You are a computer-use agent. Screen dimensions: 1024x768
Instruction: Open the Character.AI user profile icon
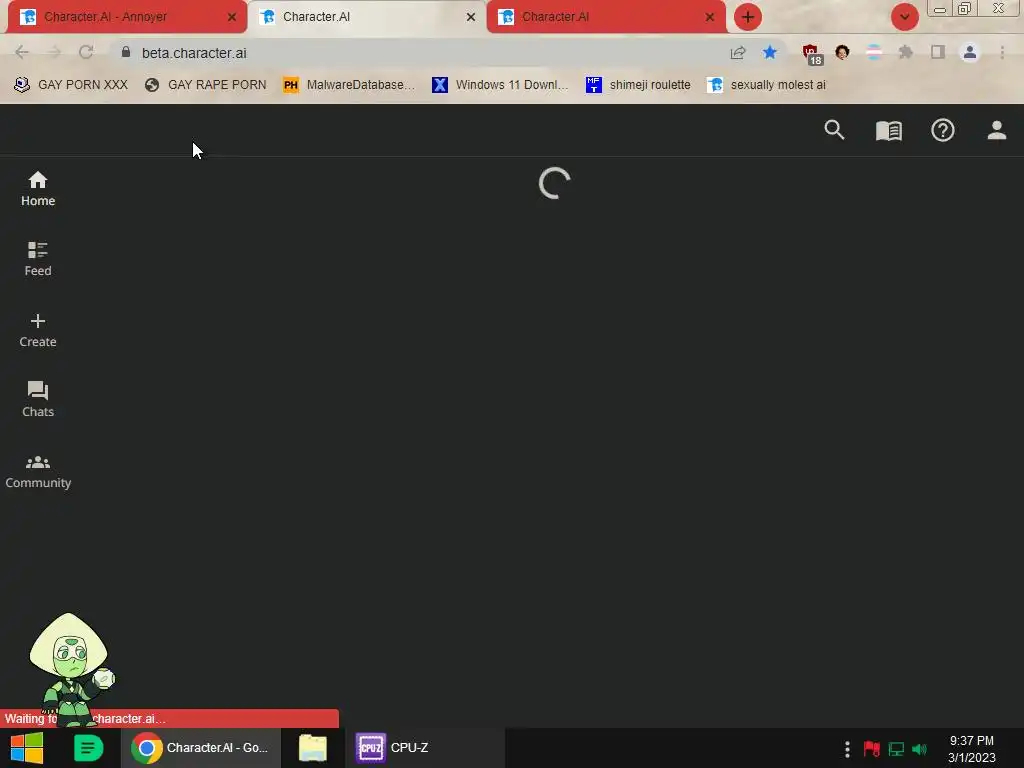[x=996, y=130]
